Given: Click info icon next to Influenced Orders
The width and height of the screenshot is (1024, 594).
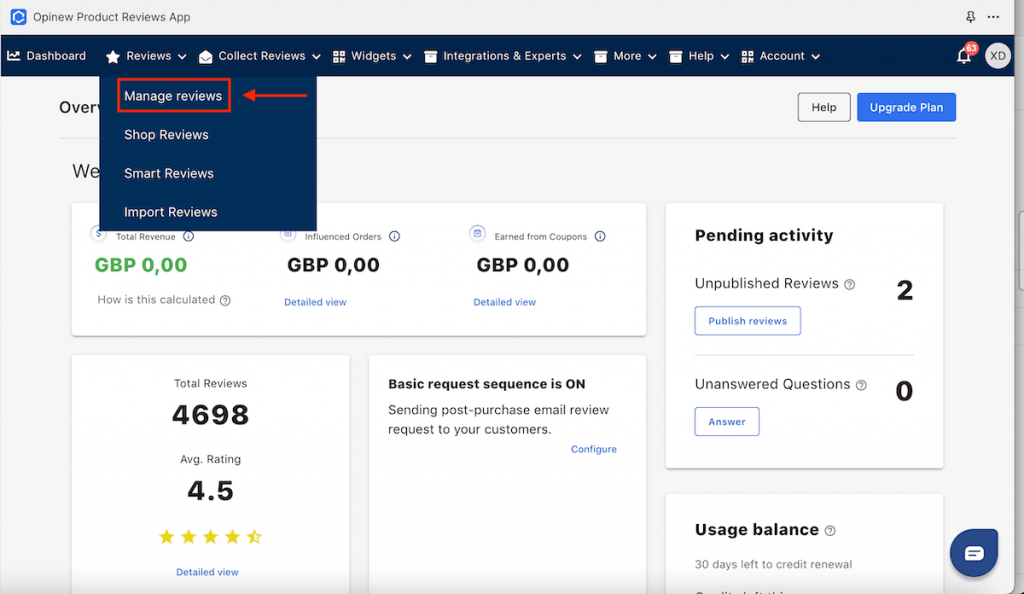Looking at the screenshot, I should (x=394, y=237).
